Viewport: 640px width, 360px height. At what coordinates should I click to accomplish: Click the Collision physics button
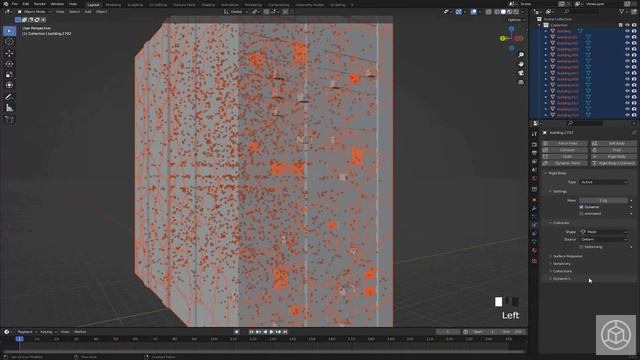pos(565,150)
